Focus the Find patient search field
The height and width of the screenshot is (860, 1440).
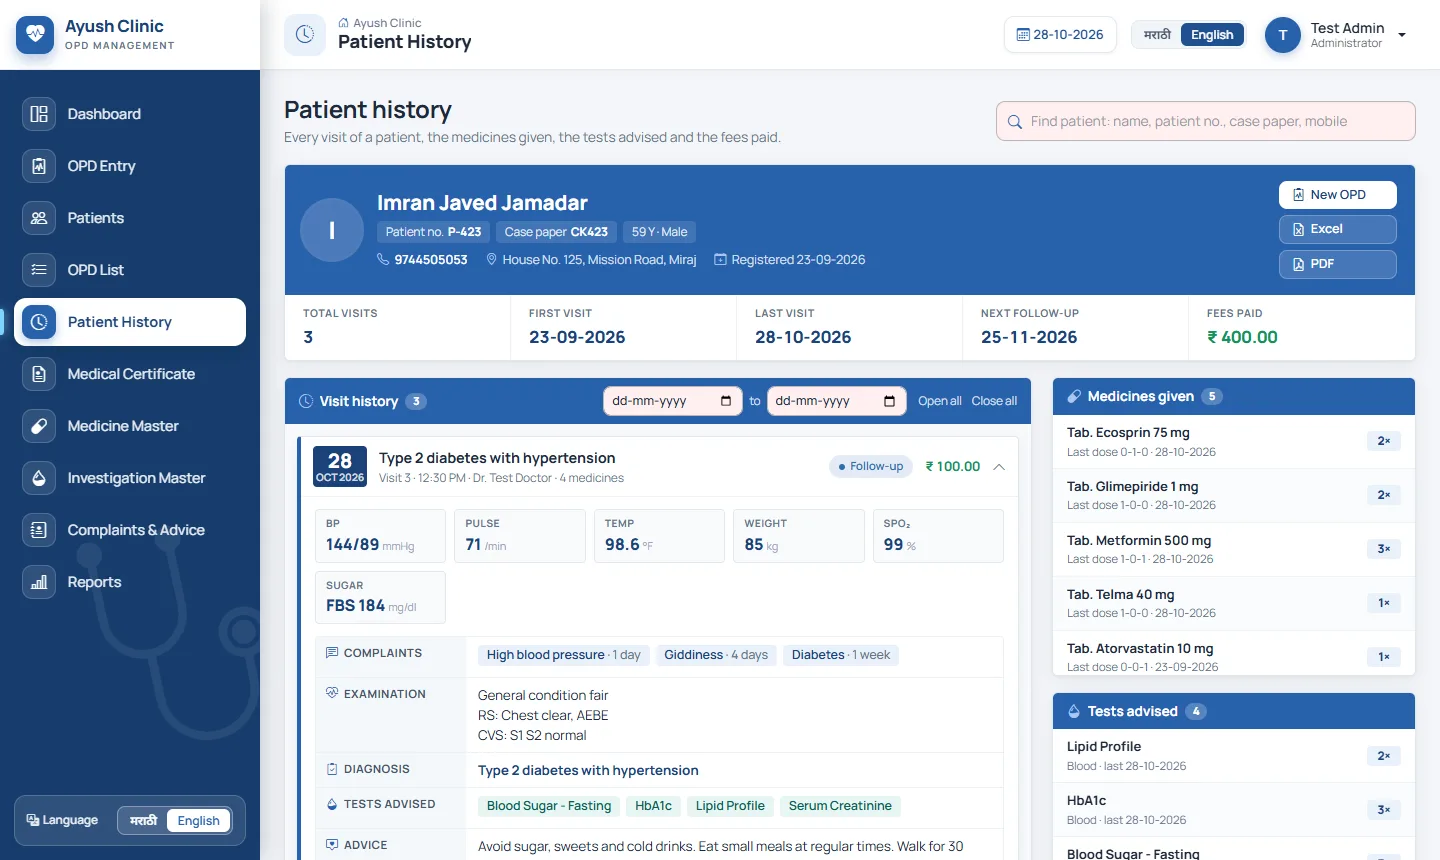(1206, 121)
